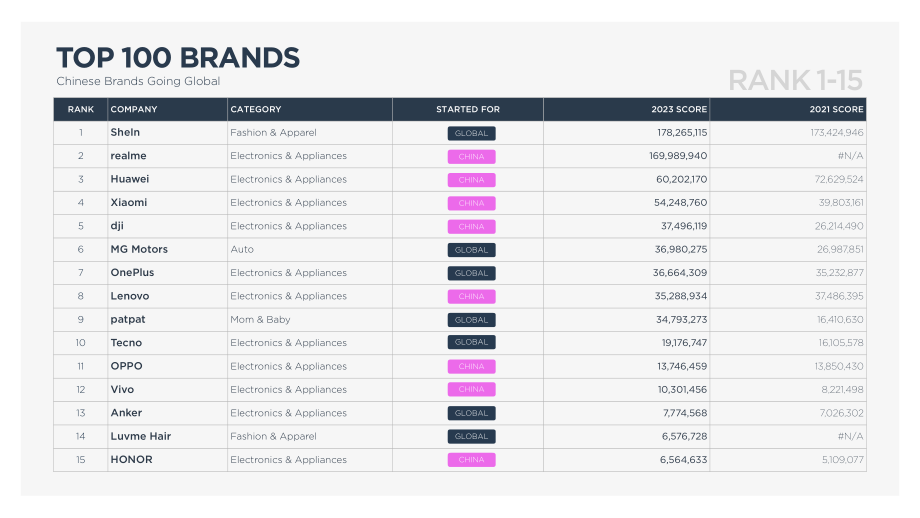Click the TOP 100 BRANDS title
Screen dimensions: 920x518
[x=178, y=58]
